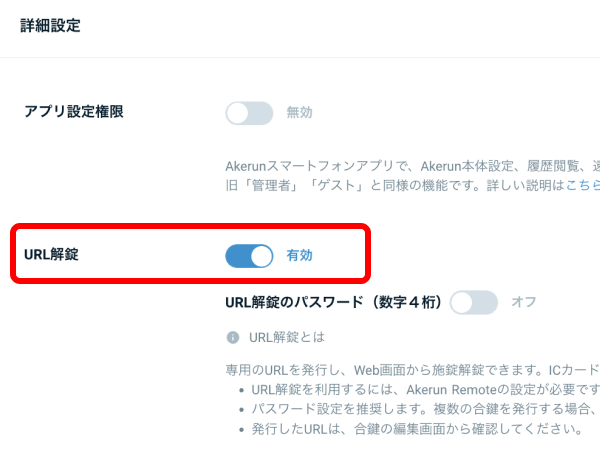Click the URL解錠とは help text

click(x=287, y=337)
